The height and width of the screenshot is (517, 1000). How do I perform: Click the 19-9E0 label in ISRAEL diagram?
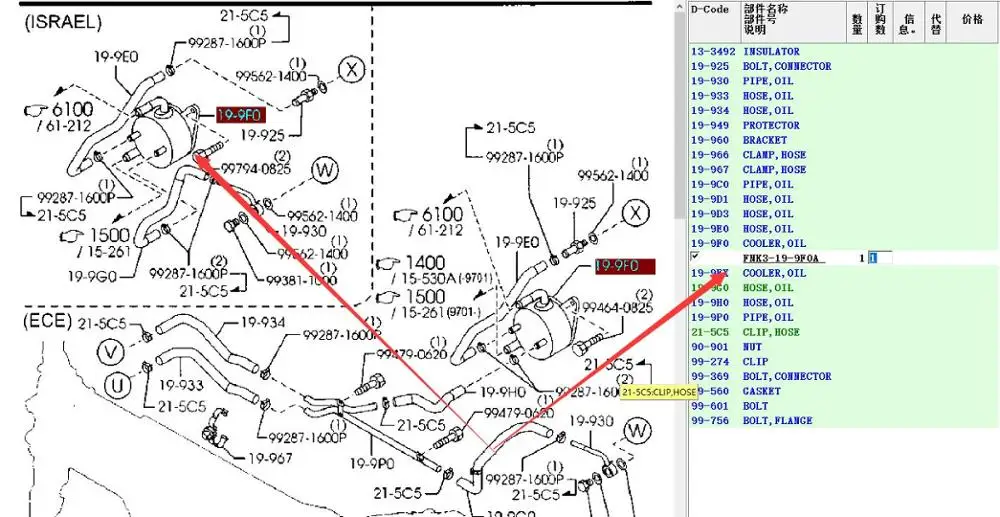coord(116,57)
